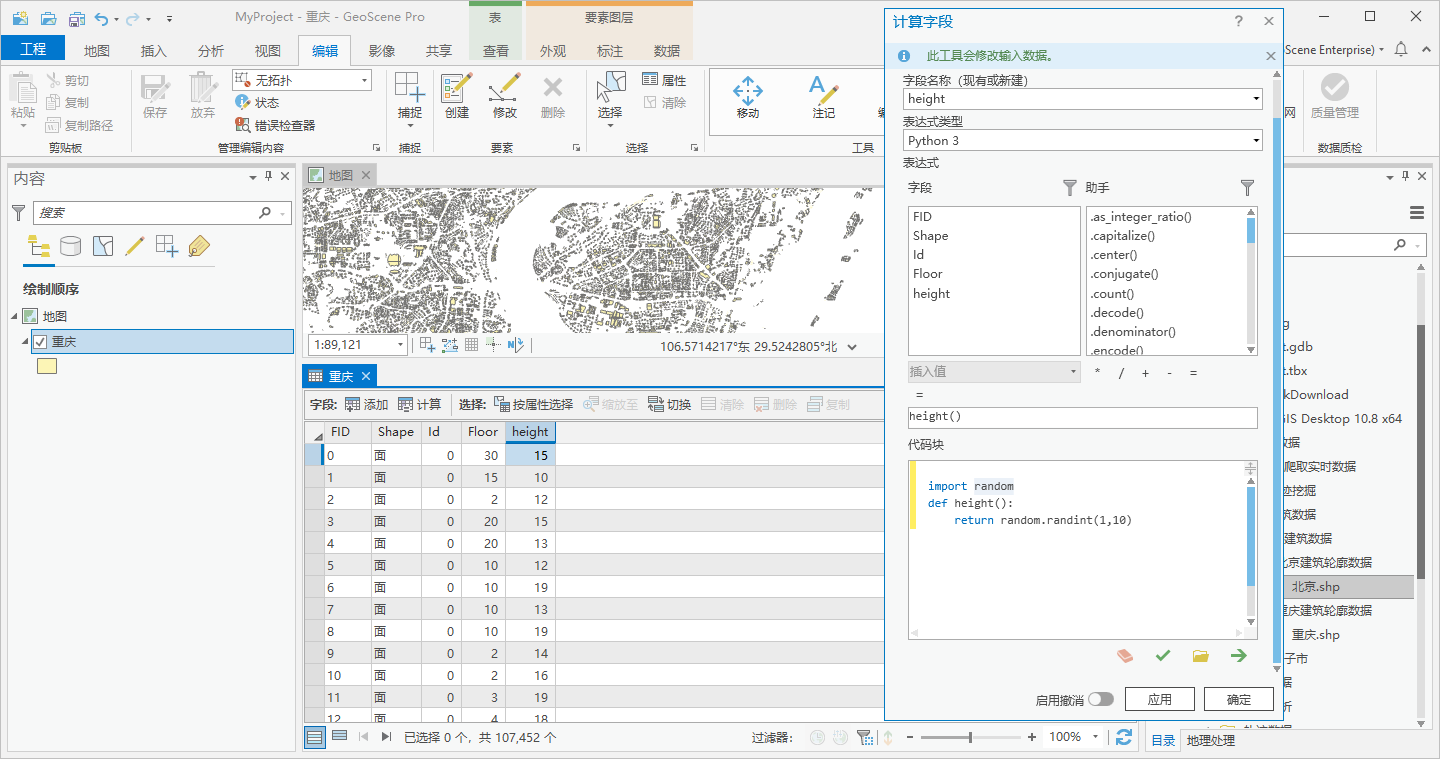The height and width of the screenshot is (759, 1440).
Task: Click the green checkmark verify icon
Action: click(x=1162, y=656)
